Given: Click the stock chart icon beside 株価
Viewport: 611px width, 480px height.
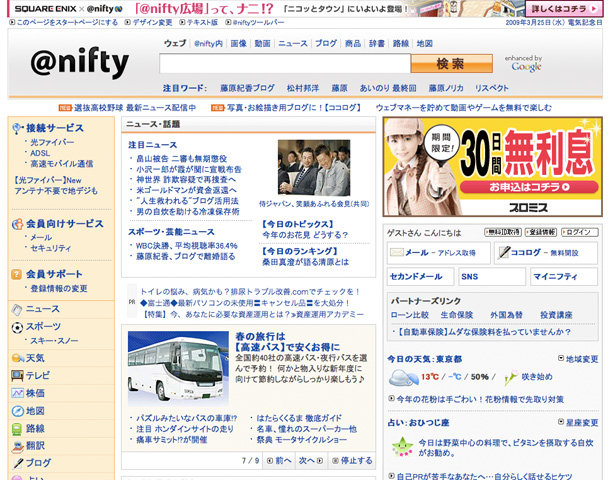Looking at the screenshot, I should click(x=17, y=394).
